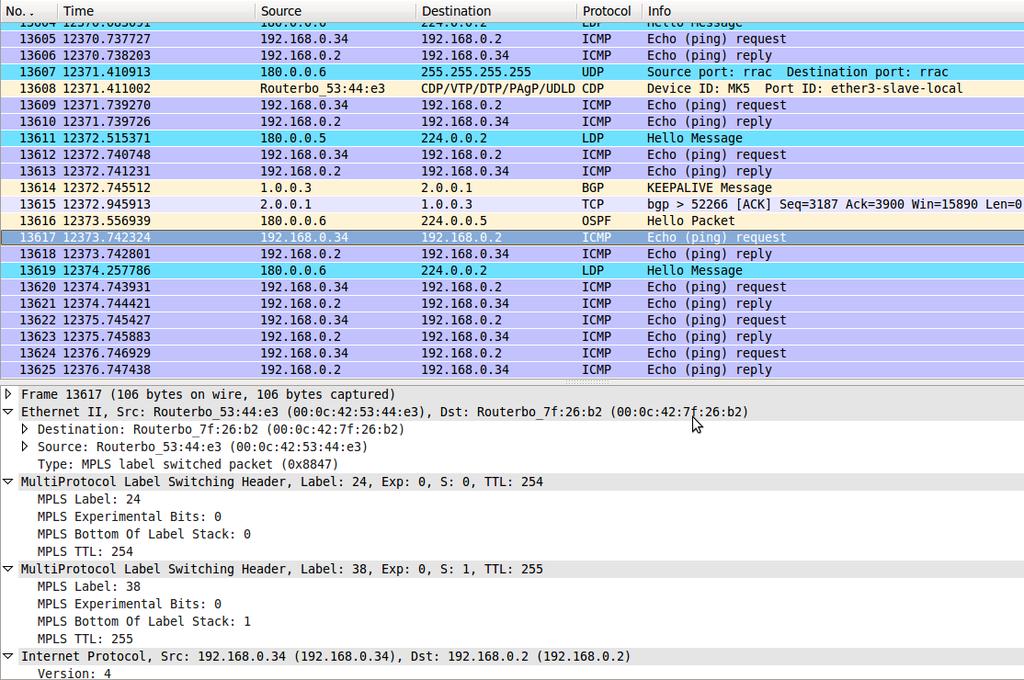Select packet 13611 LDP Hello from 180.0.0.5
This screenshot has width=1024, height=680.
[512, 138]
